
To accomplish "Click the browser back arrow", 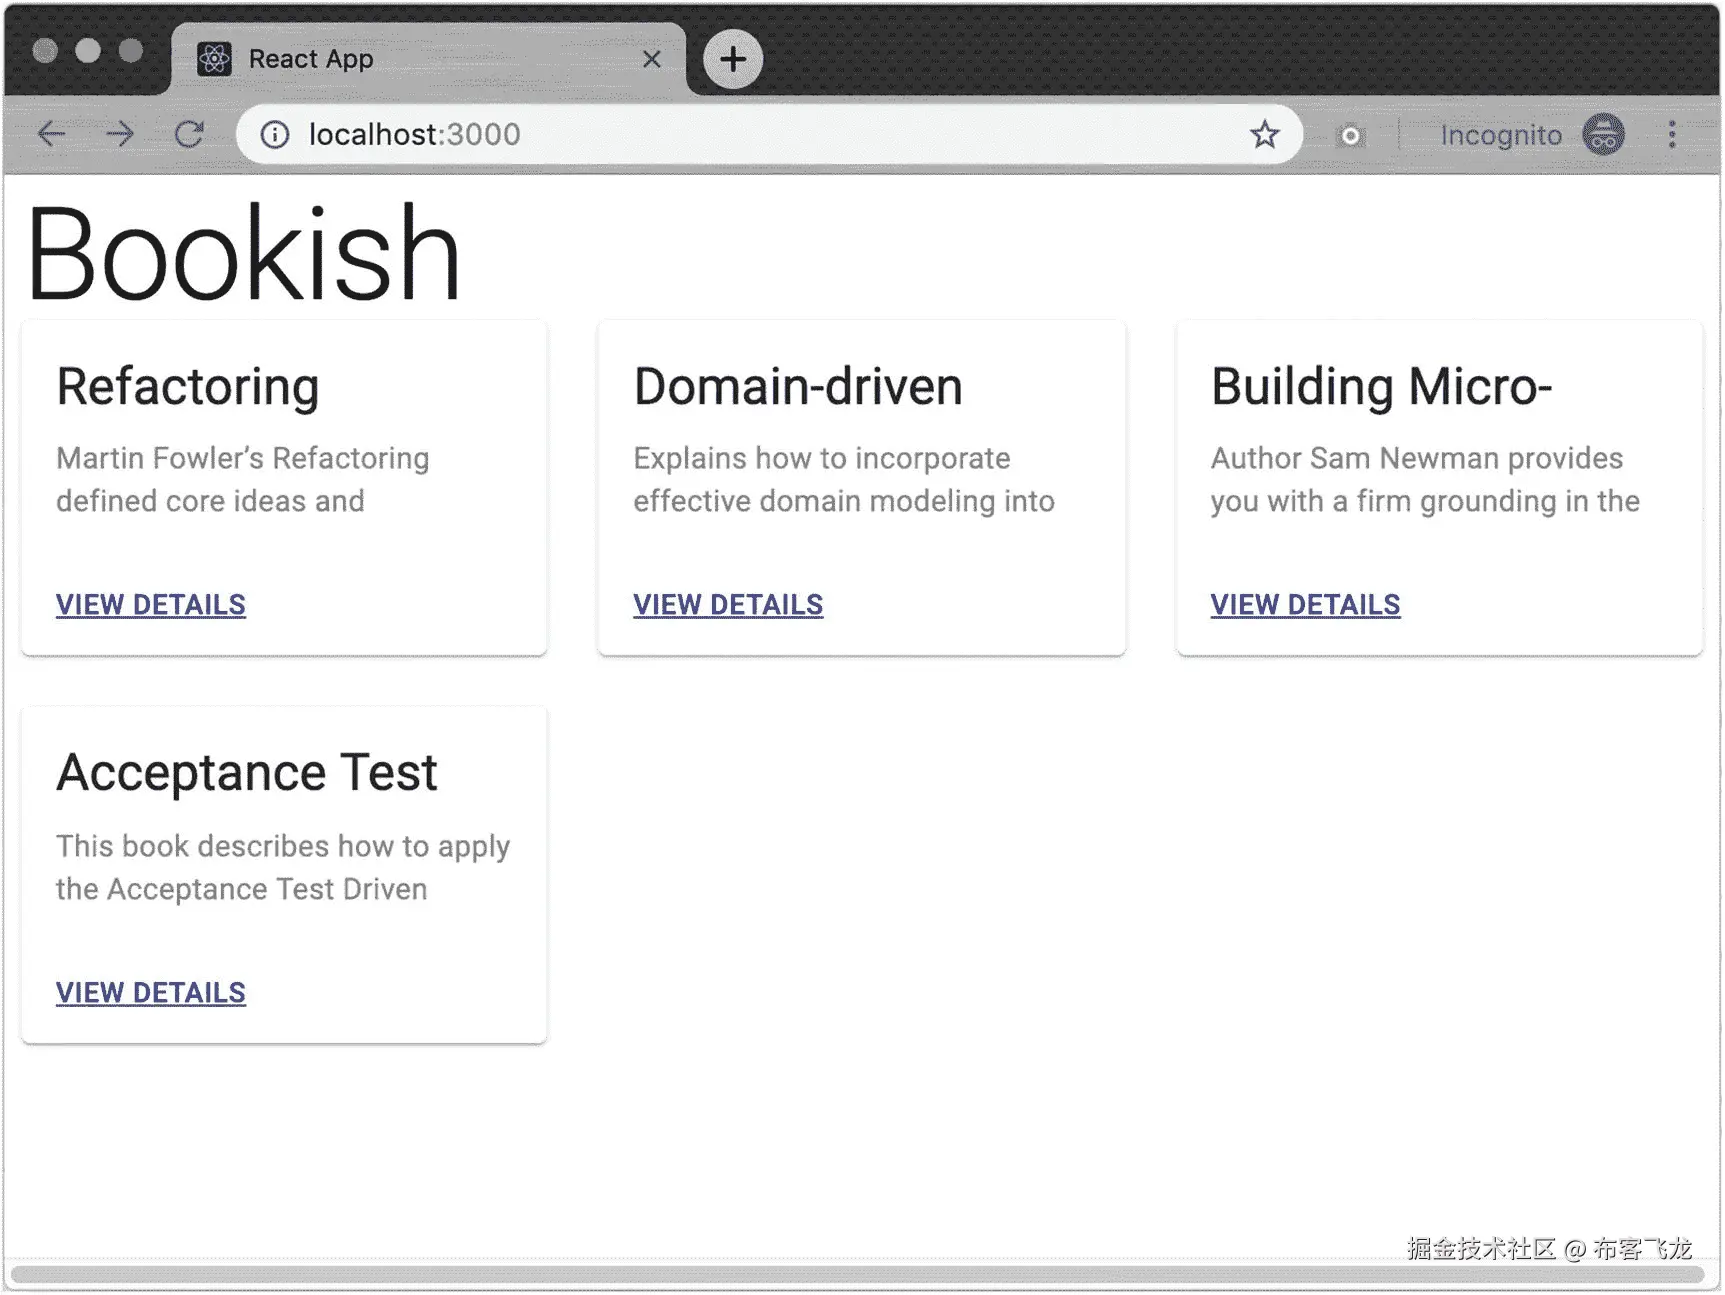I will pos(51,134).
